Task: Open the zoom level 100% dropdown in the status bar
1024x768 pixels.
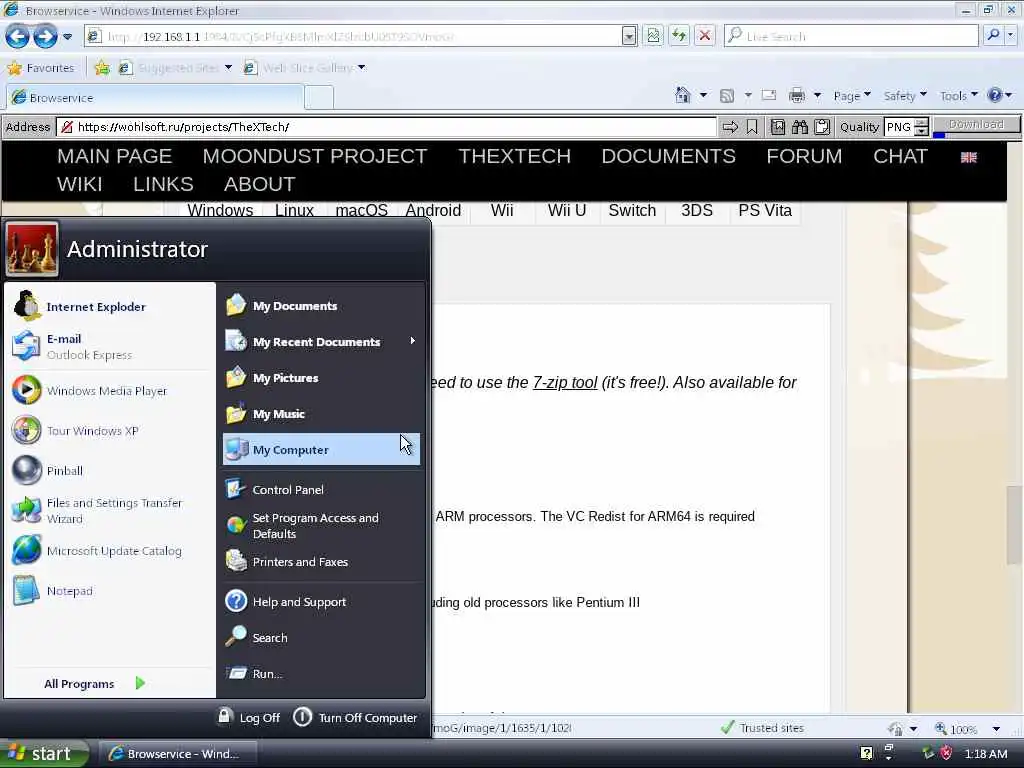Action: click(996, 729)
